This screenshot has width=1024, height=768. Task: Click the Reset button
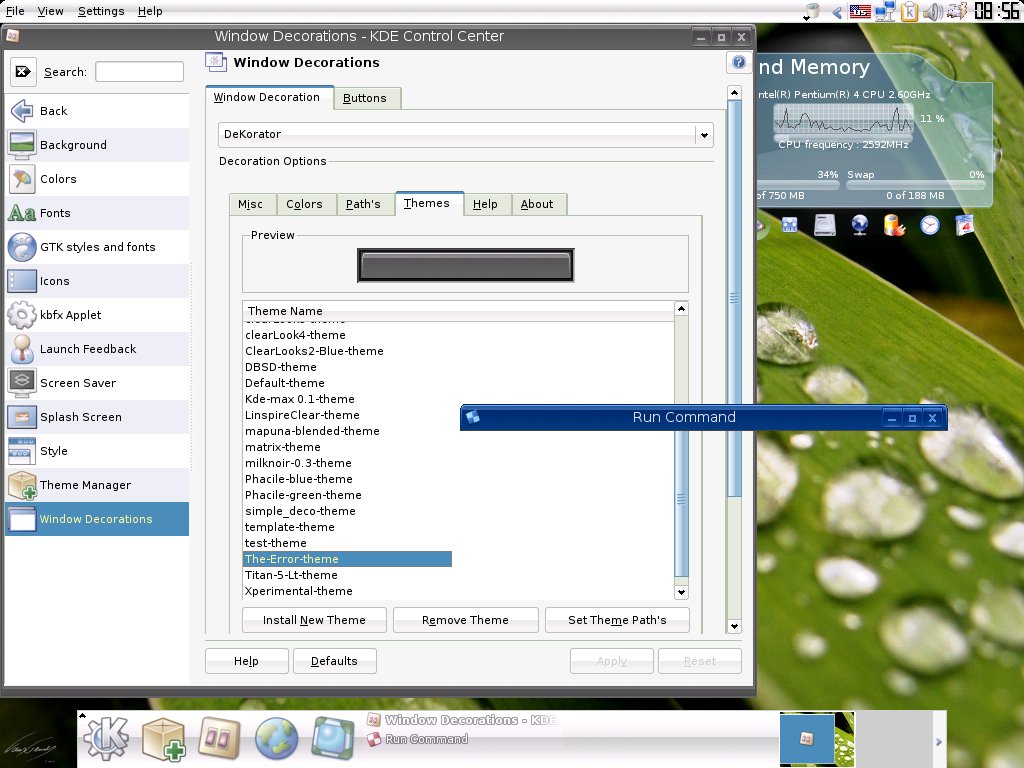tap(700, 661)
